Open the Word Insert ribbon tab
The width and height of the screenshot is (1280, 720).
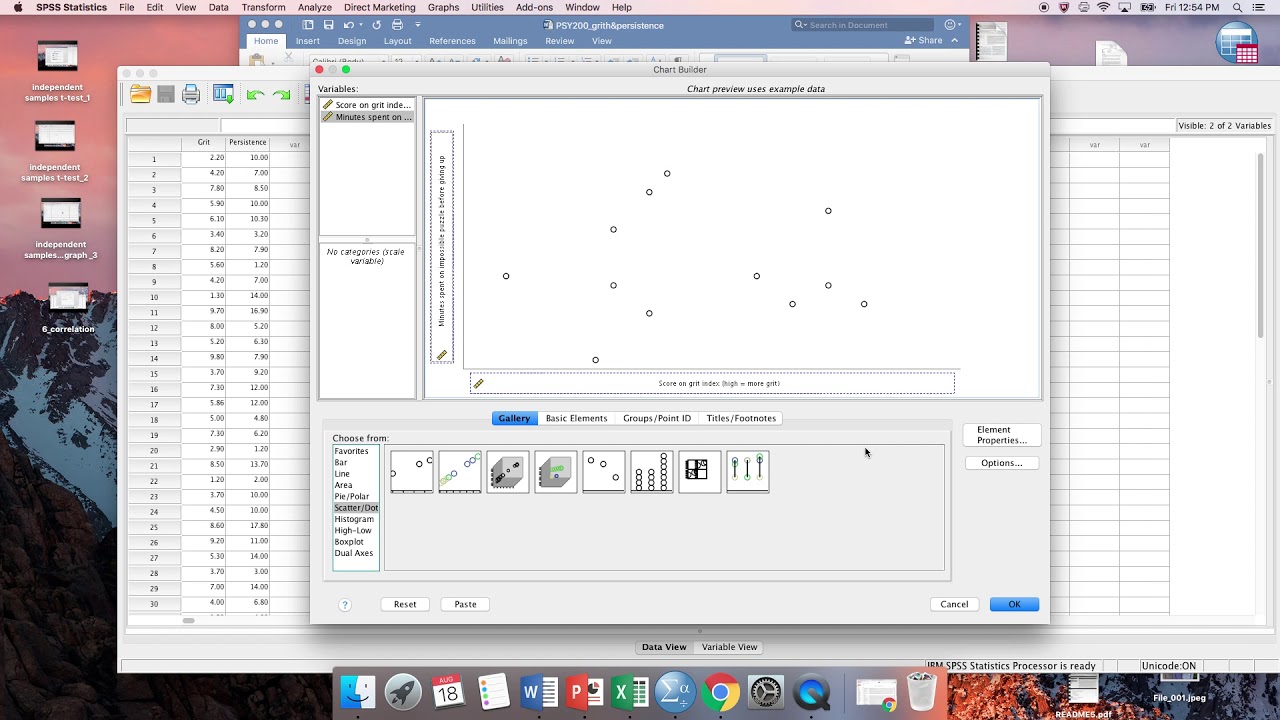[308, 41]
